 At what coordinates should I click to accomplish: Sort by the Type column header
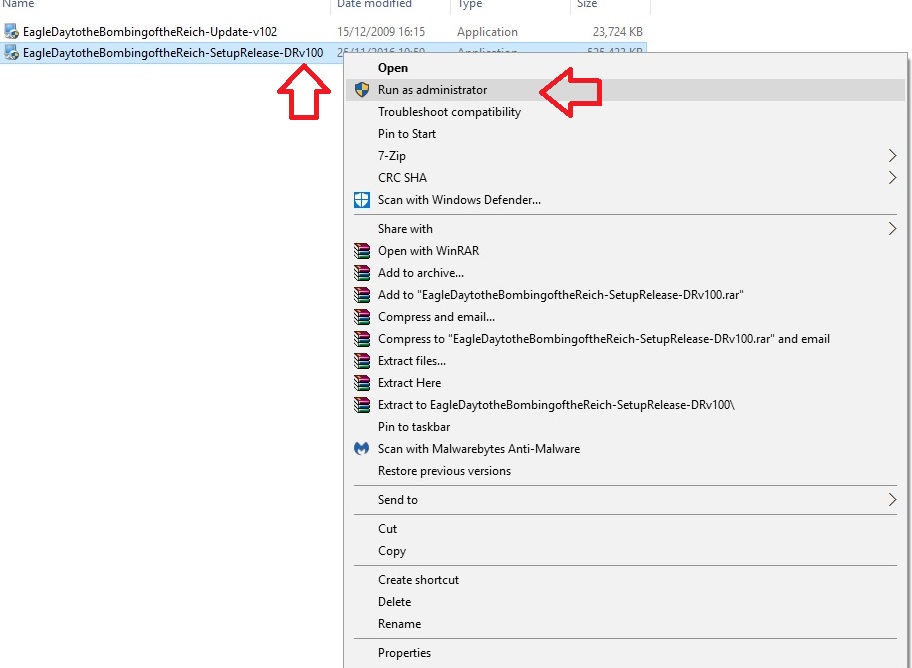point(469,3)
